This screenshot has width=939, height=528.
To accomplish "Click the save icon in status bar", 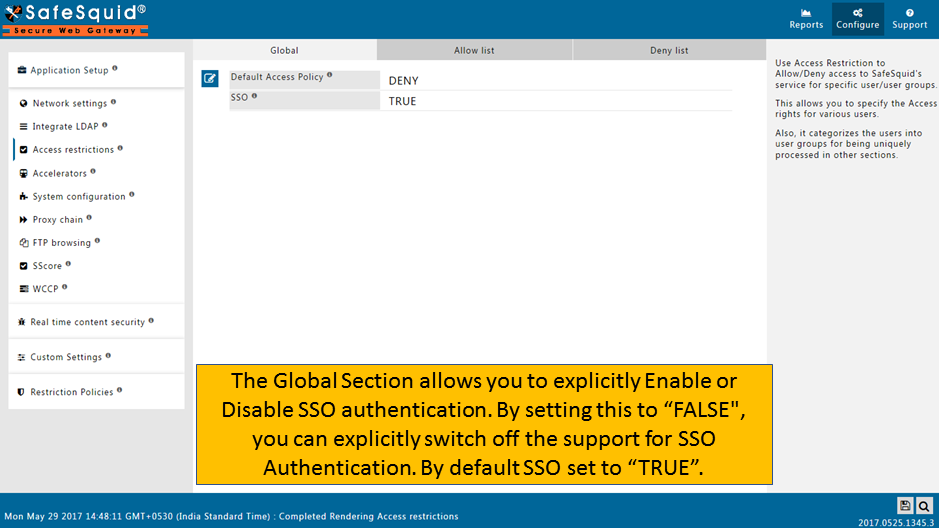I will 905,506.
